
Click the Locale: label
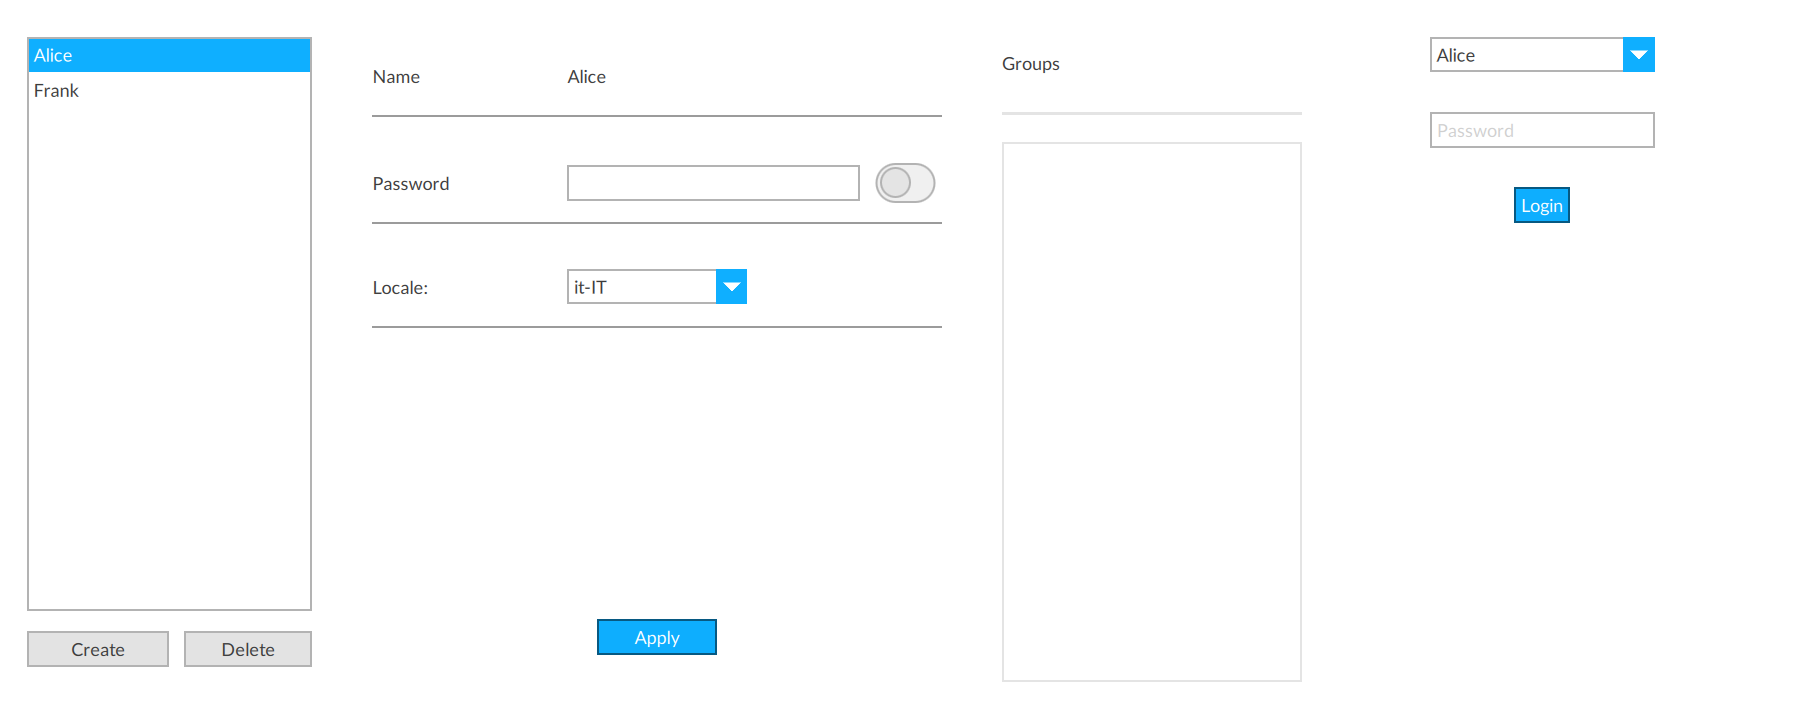[400, 288]
